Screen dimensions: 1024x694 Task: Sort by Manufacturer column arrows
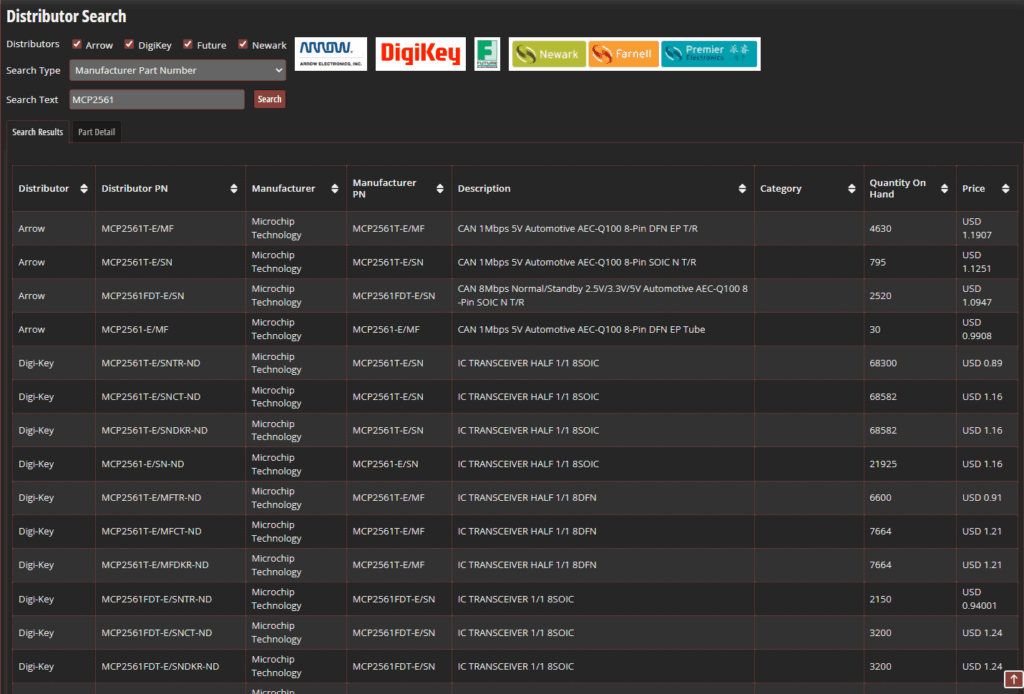point(334,189)
